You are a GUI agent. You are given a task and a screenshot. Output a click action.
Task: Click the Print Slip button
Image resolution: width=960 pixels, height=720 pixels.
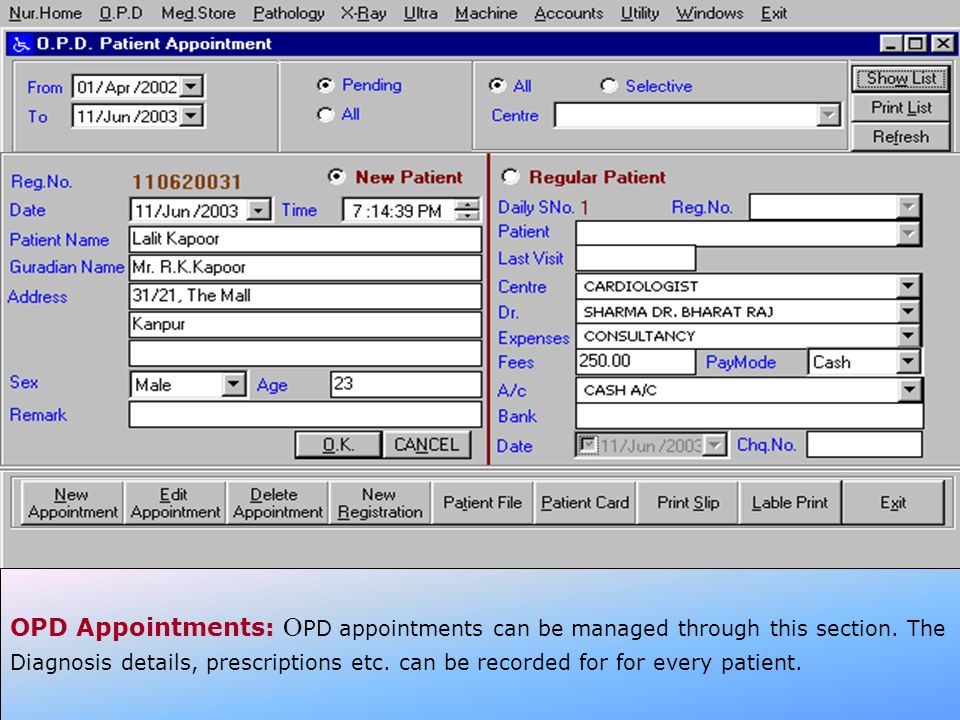[x=688, y=503]
